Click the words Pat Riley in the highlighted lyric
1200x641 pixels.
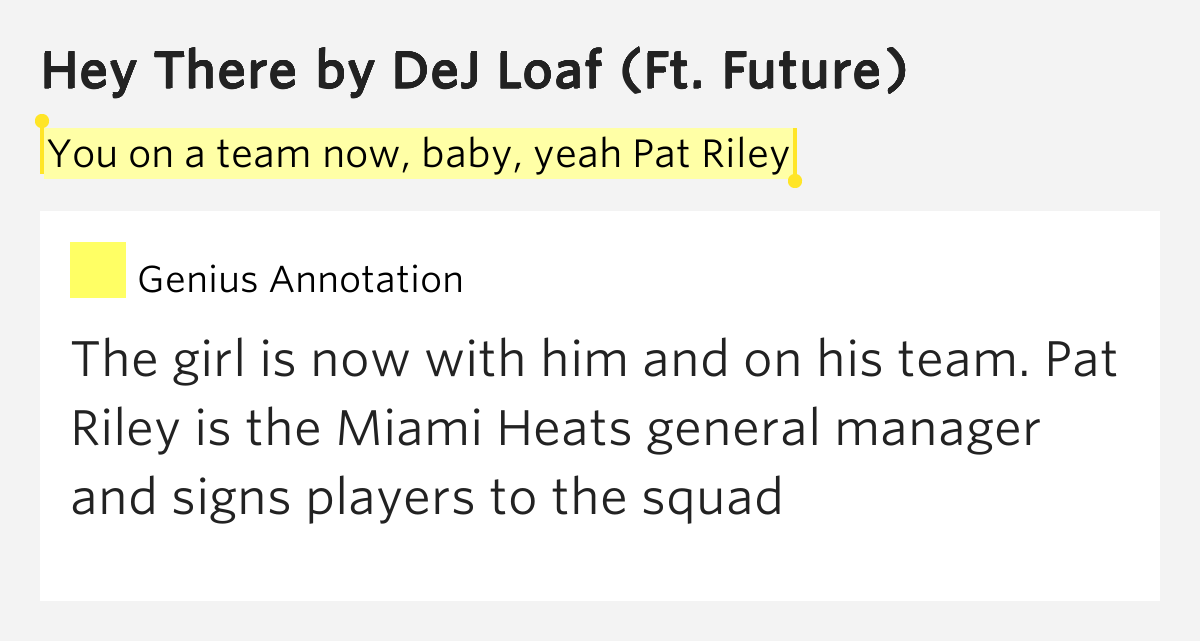coord(711,155)
